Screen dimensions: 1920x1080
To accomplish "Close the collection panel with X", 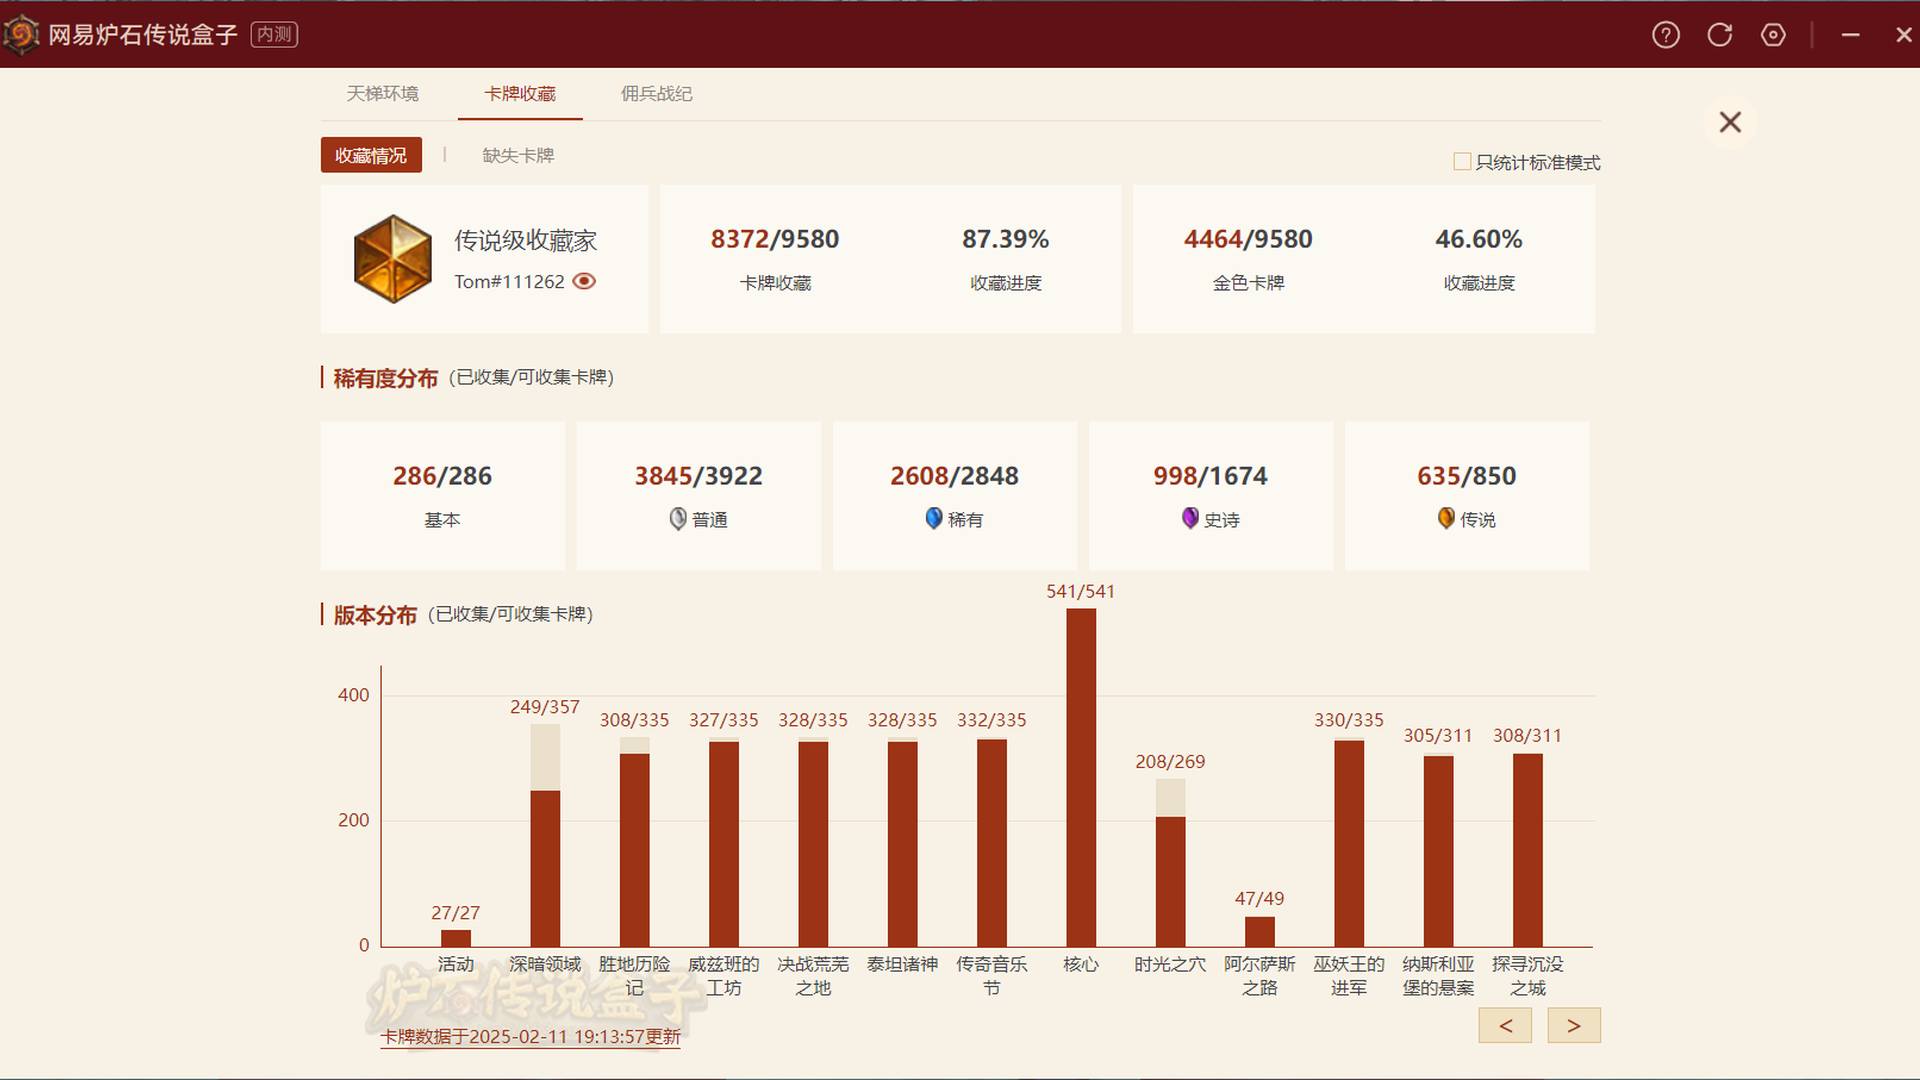I will [1730, 122].
